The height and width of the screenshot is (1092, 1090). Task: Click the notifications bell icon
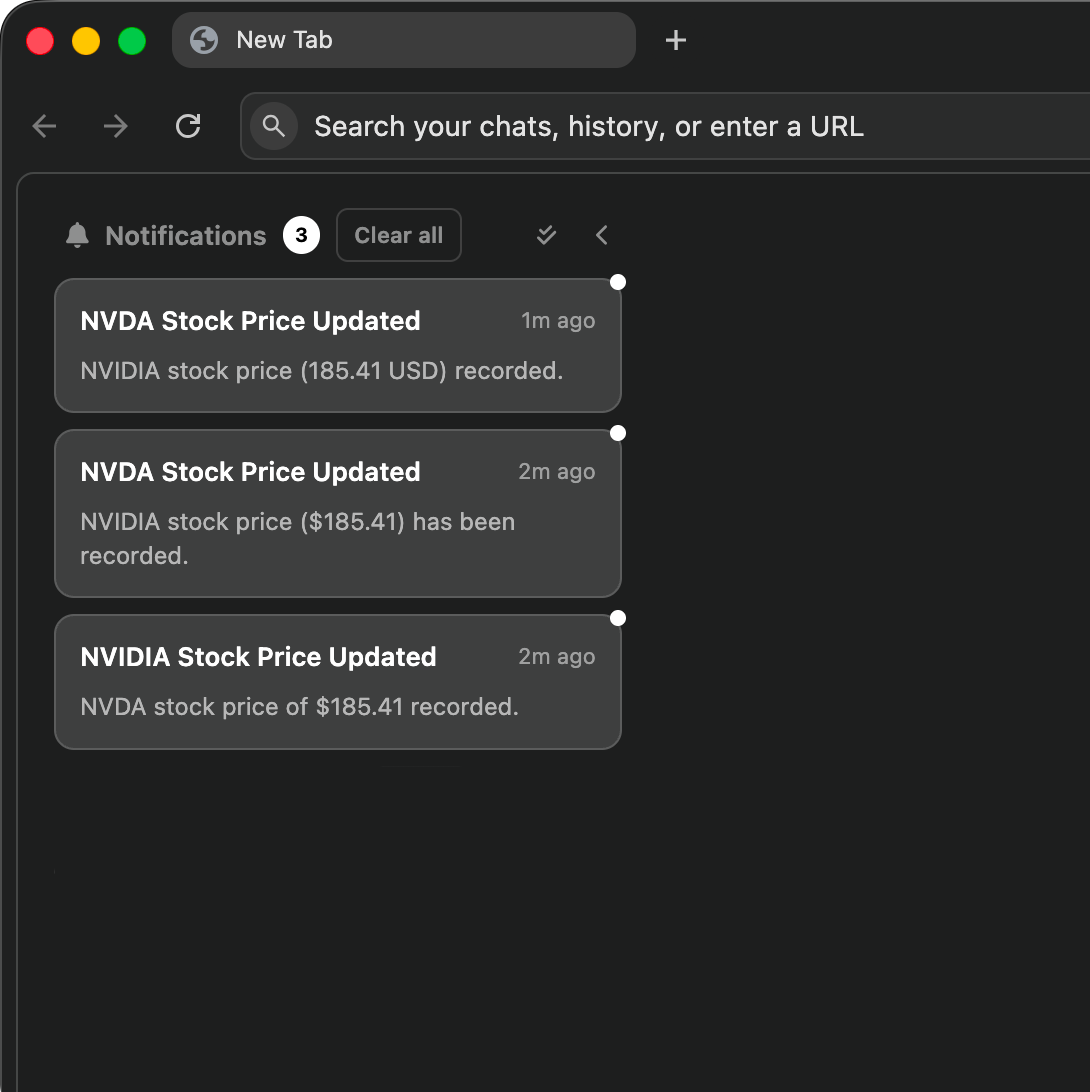77,235
